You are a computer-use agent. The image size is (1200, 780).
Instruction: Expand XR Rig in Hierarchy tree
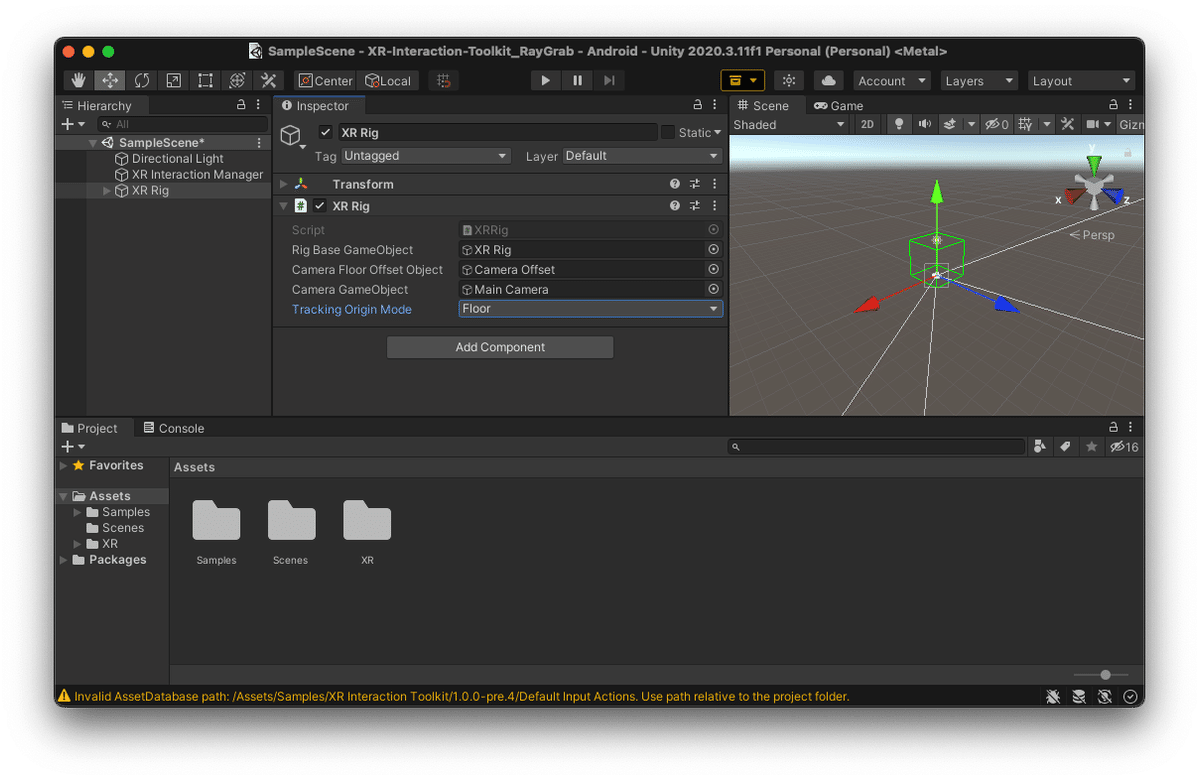coord(107,191)
